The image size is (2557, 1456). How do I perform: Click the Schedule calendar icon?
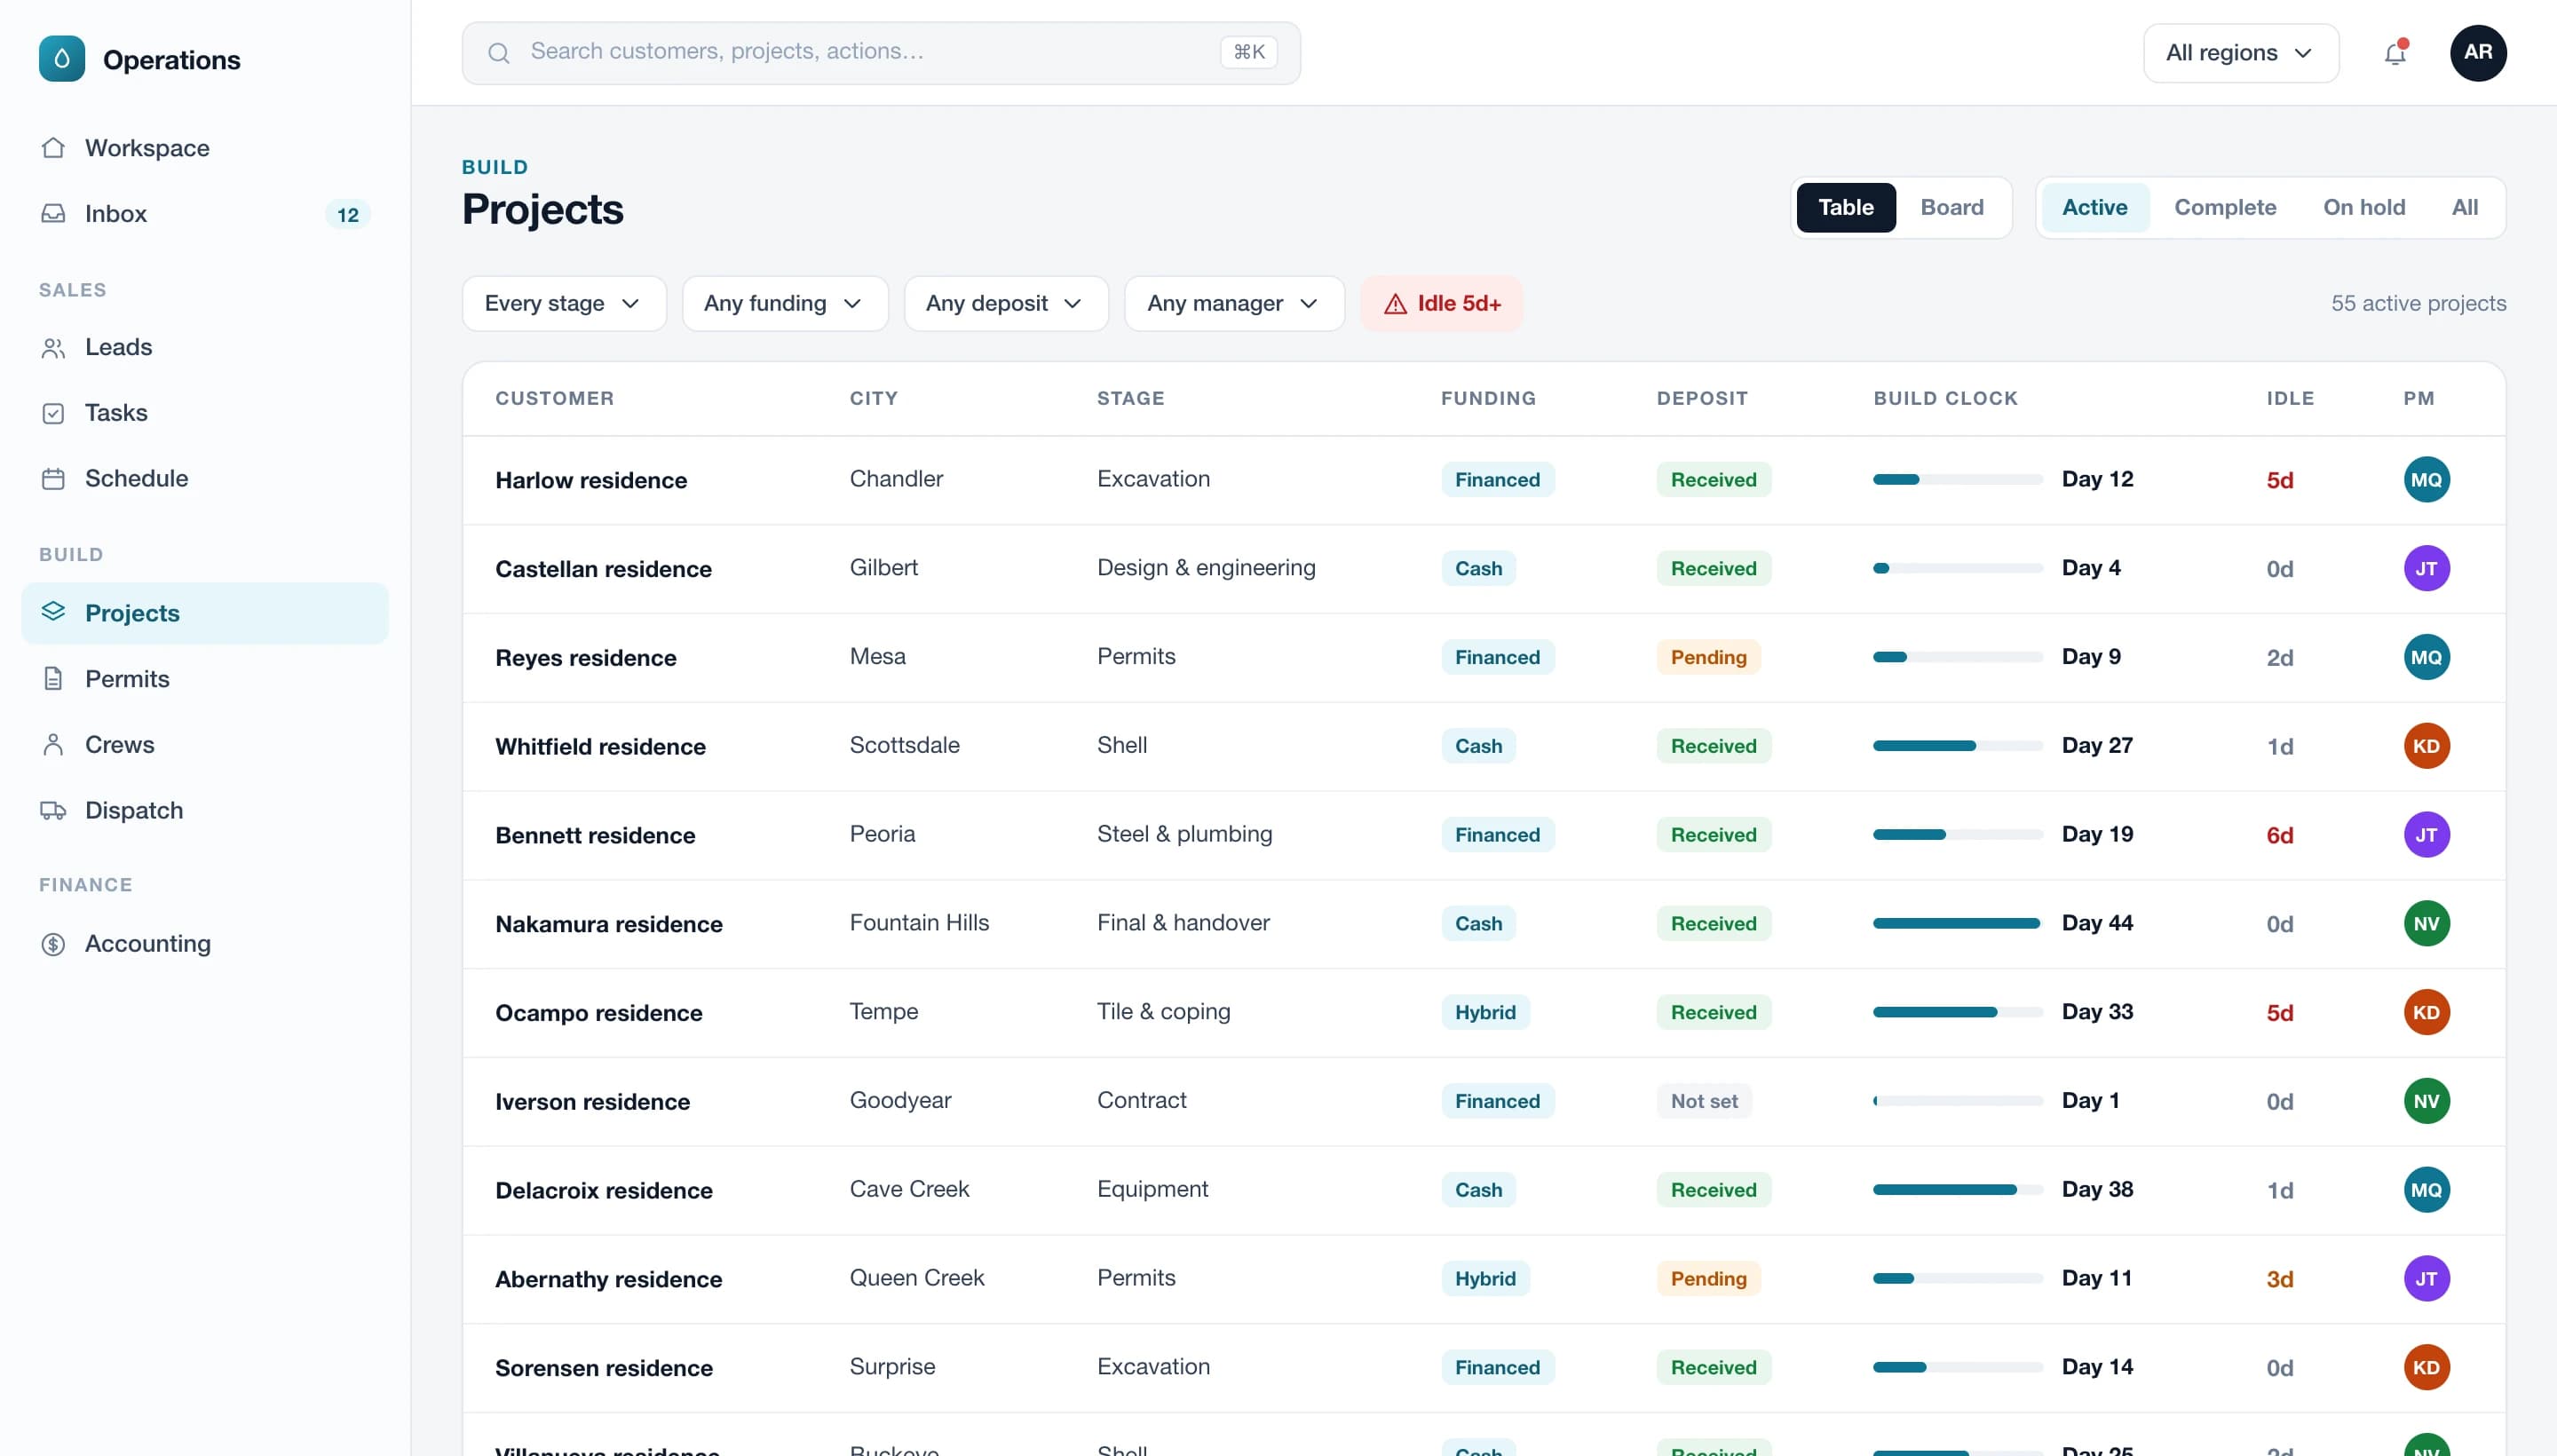[53, 479]
